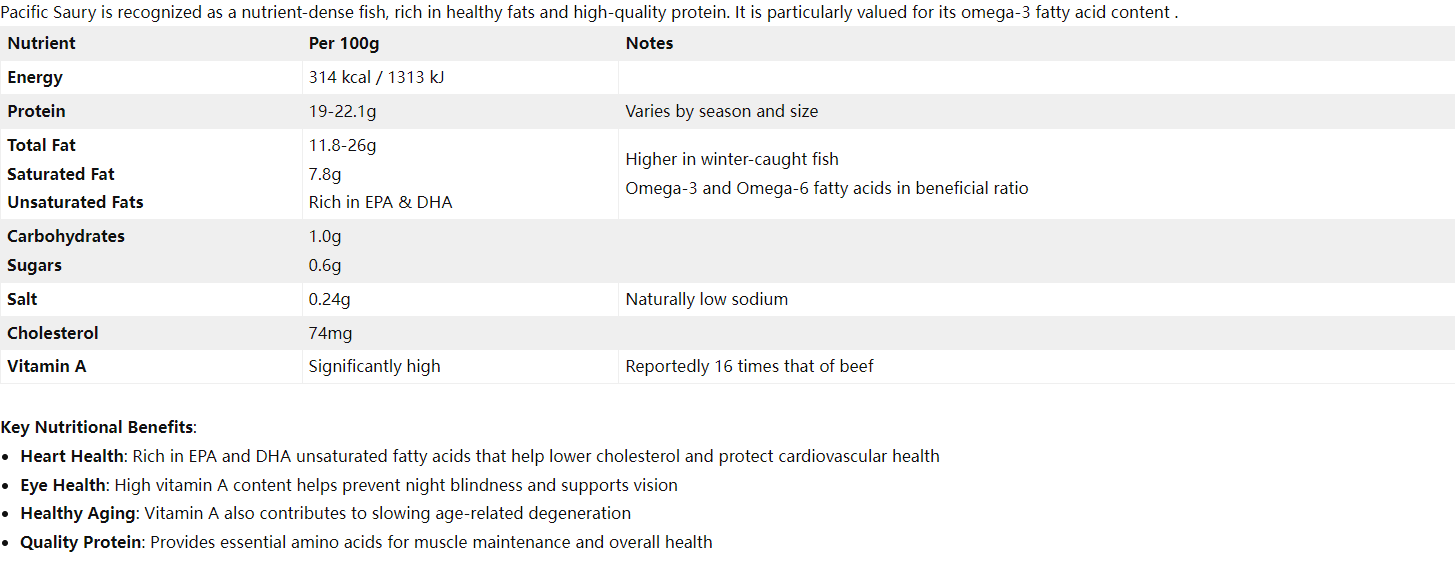Select the Naturally low sodium note
Image resolution: width=1455 pixels, height=574 pixels.
coord(707,299)
